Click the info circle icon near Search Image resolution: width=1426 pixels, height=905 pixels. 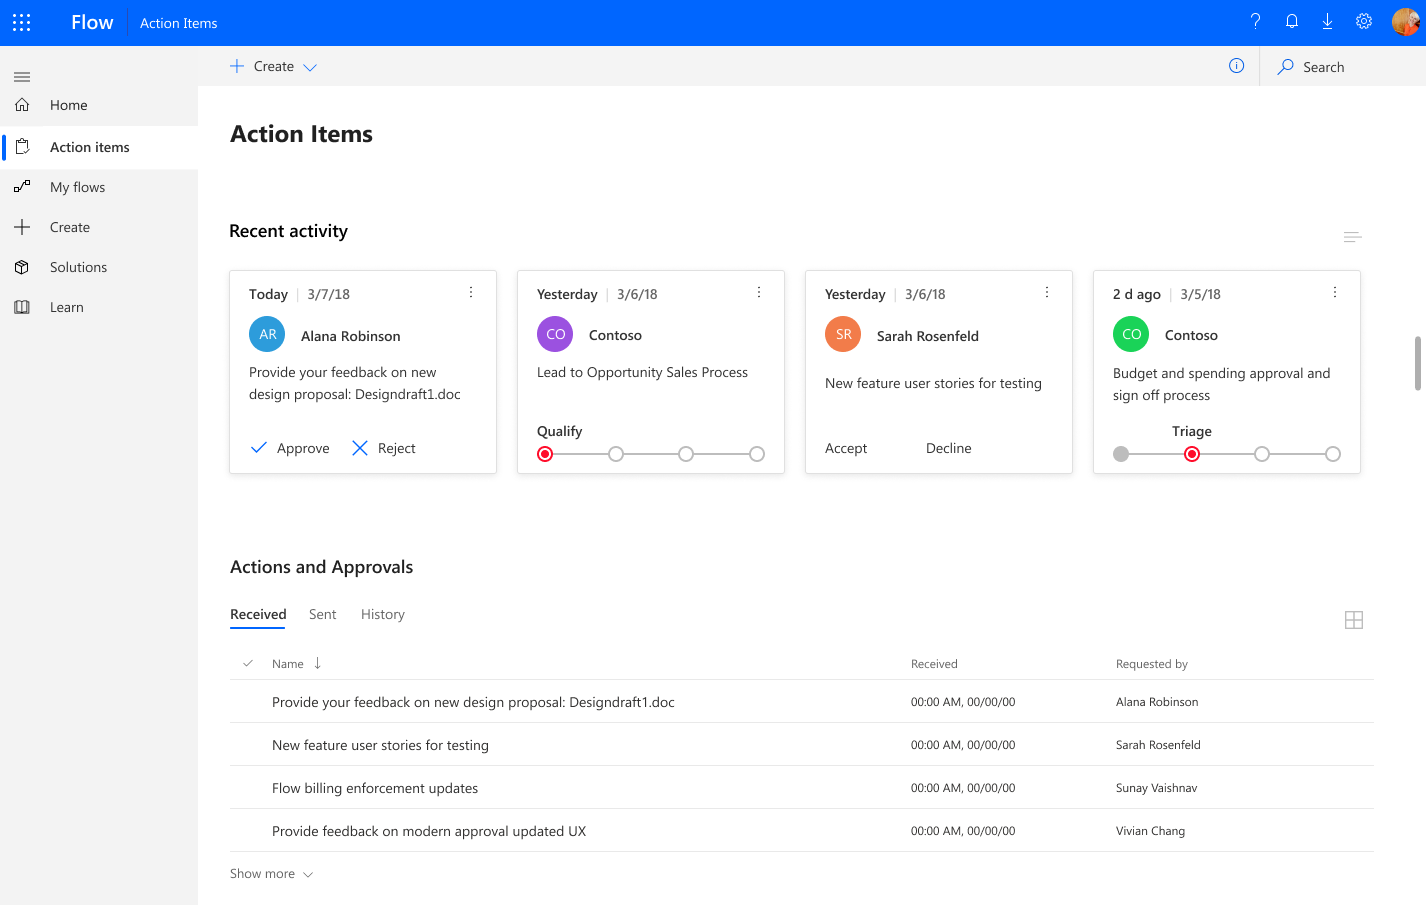click(1237, 66)
